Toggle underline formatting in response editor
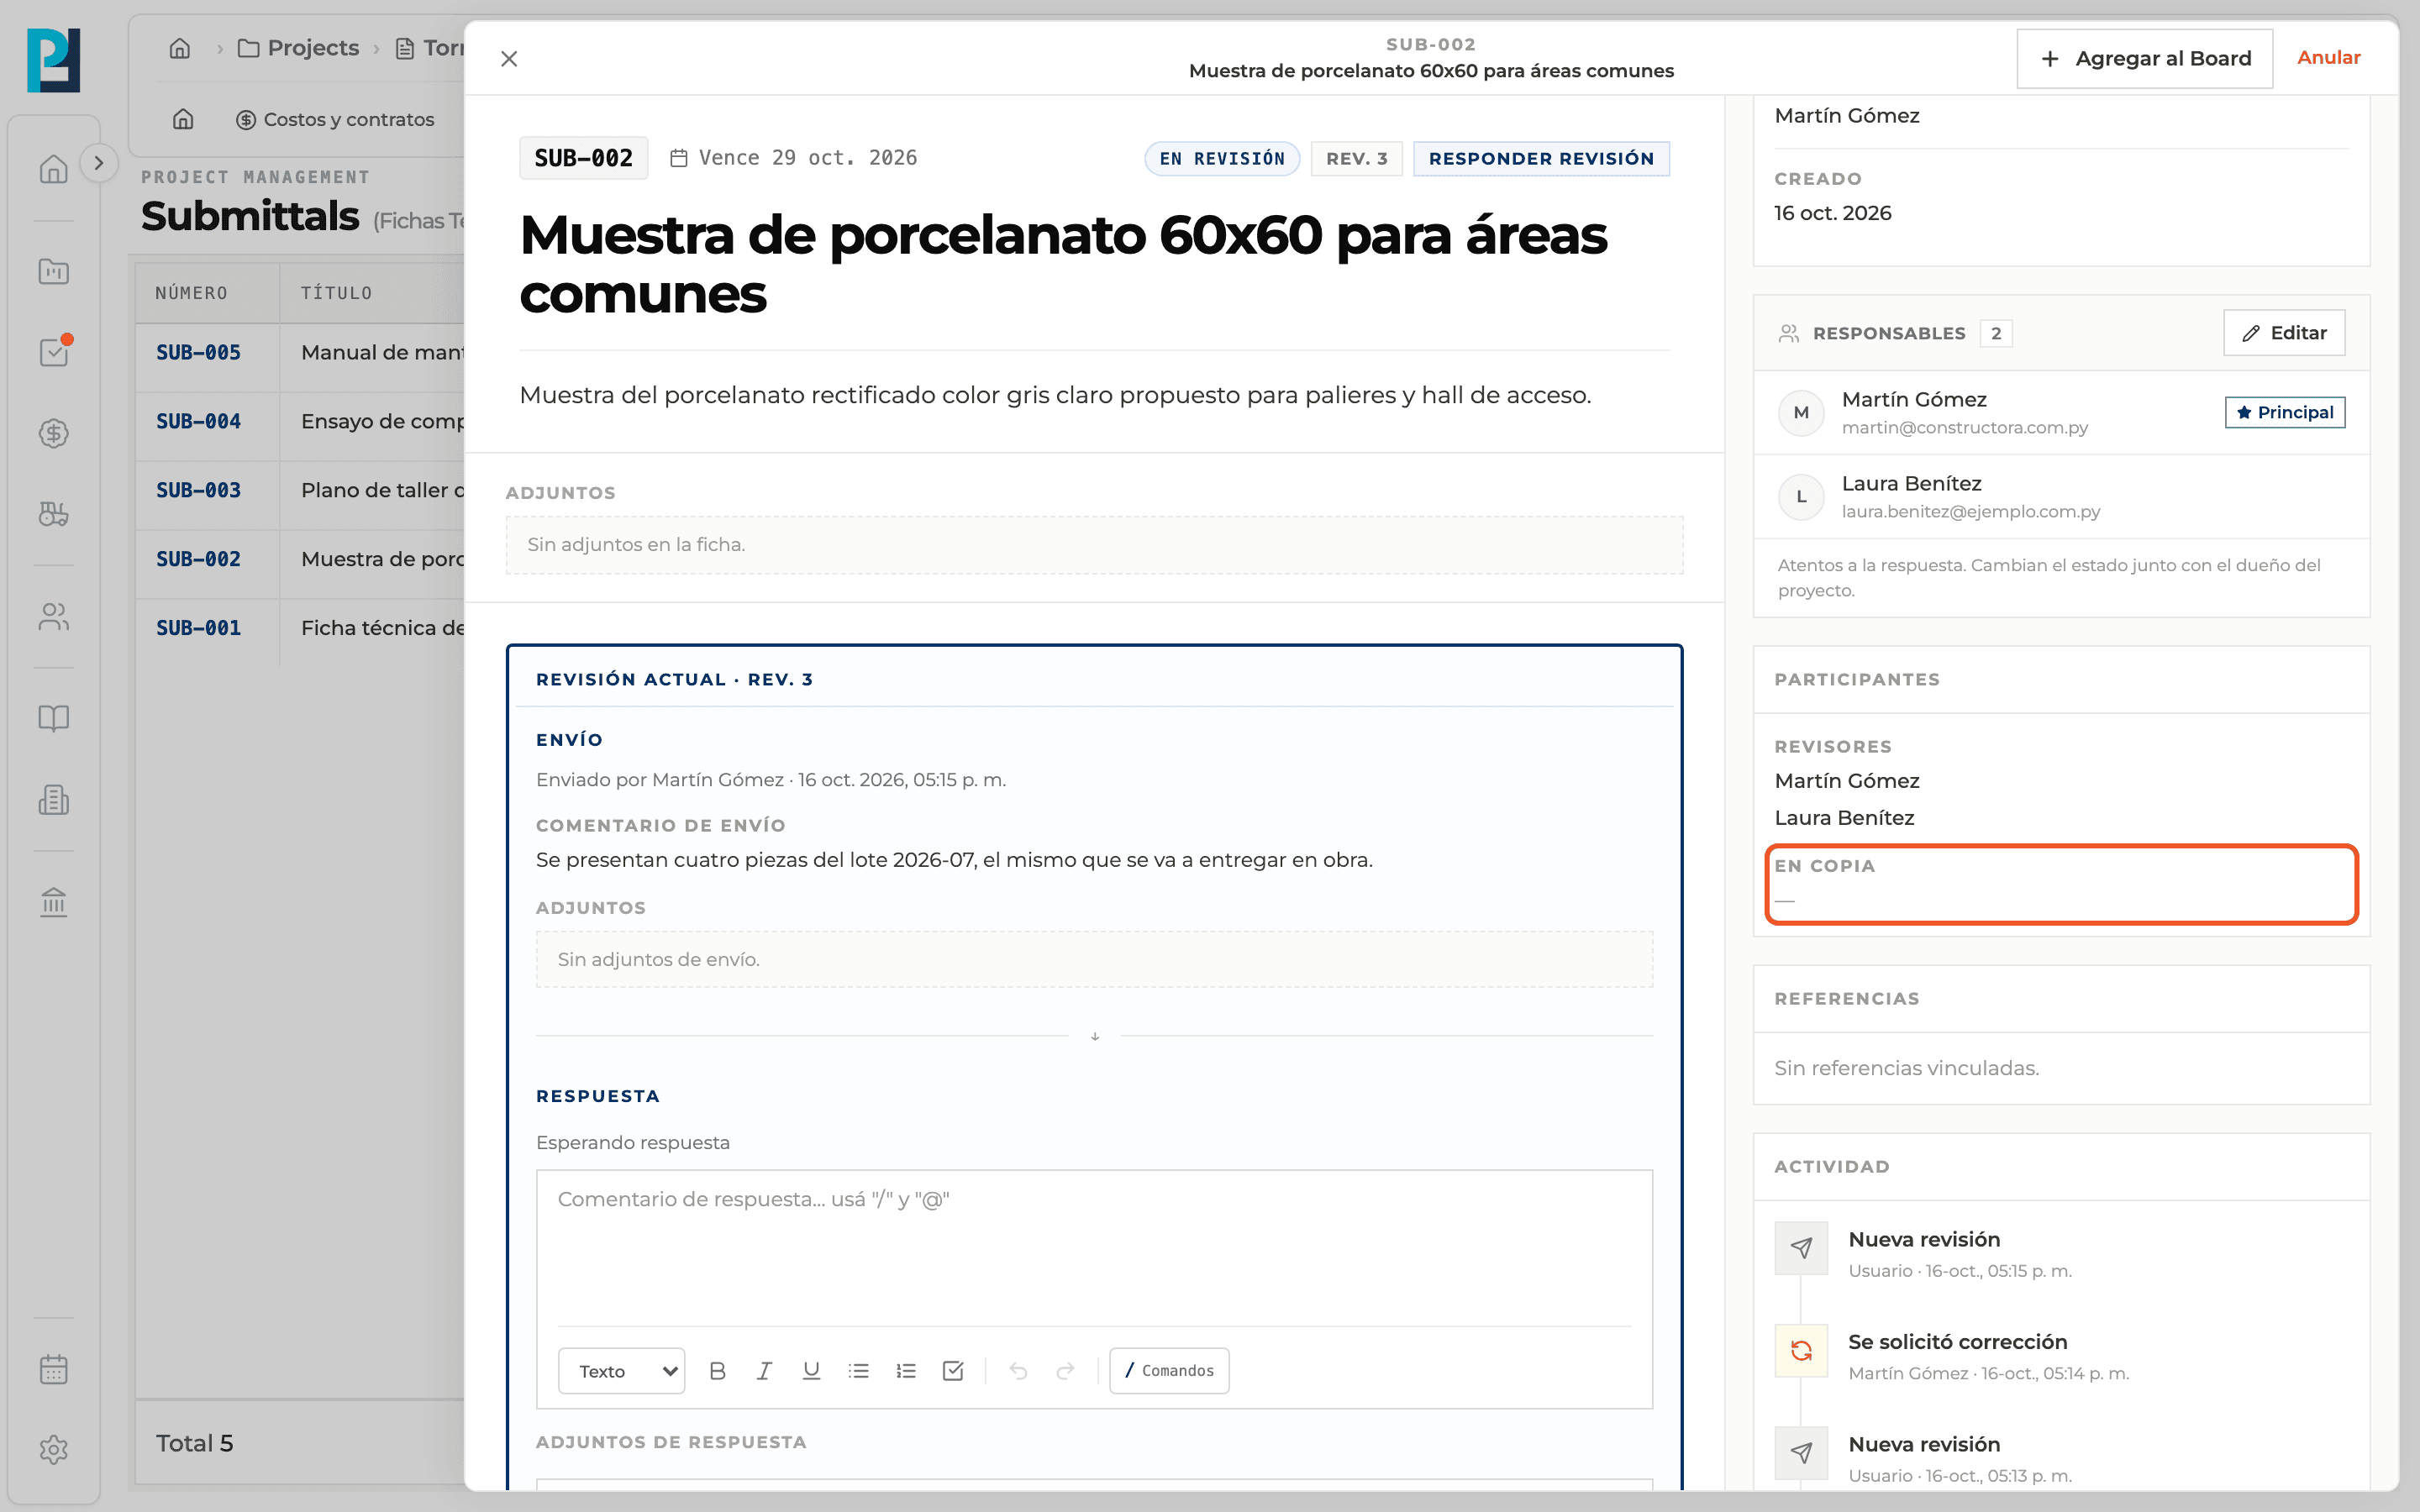2420x1512 pixels. coord(811,1371)
